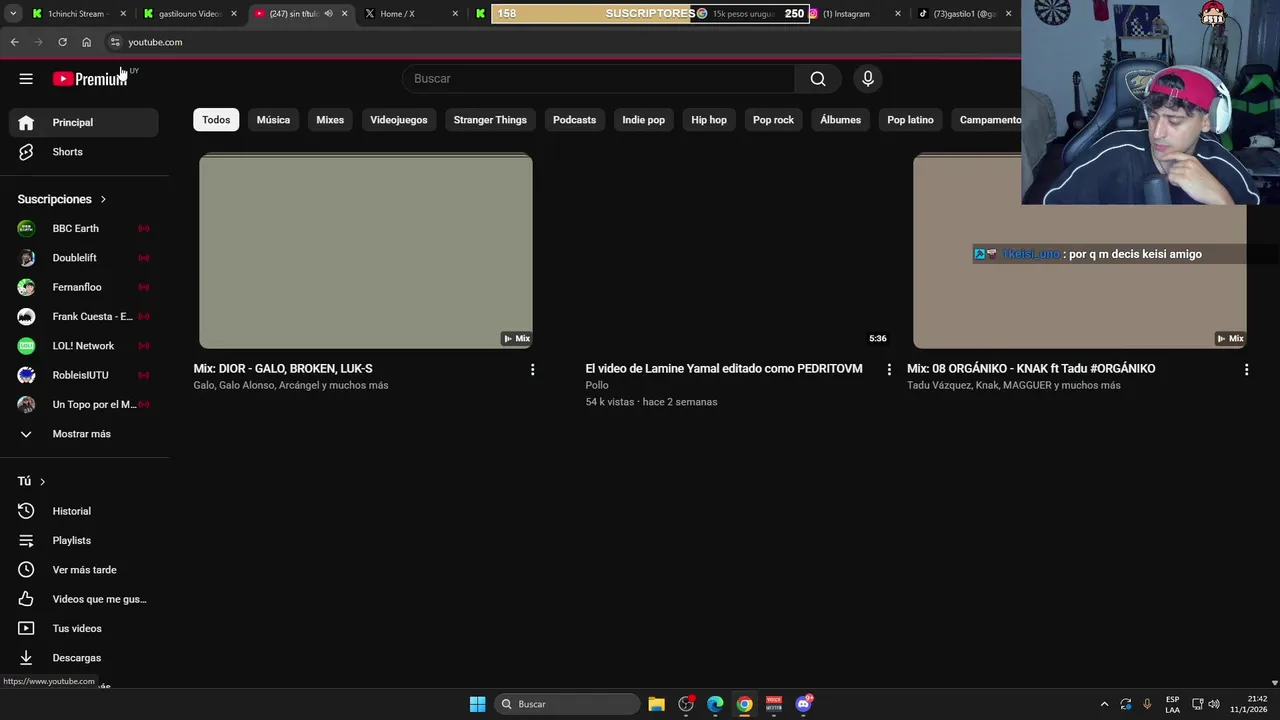Click the YouTube Premium logo
Viewport: 1280px width, 720px height.
tap(90, 79)
